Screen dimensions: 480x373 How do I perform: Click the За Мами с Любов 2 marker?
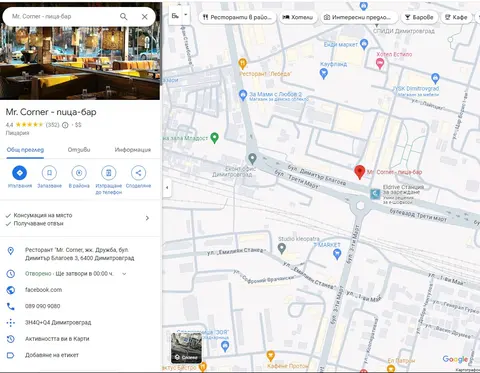243,95
